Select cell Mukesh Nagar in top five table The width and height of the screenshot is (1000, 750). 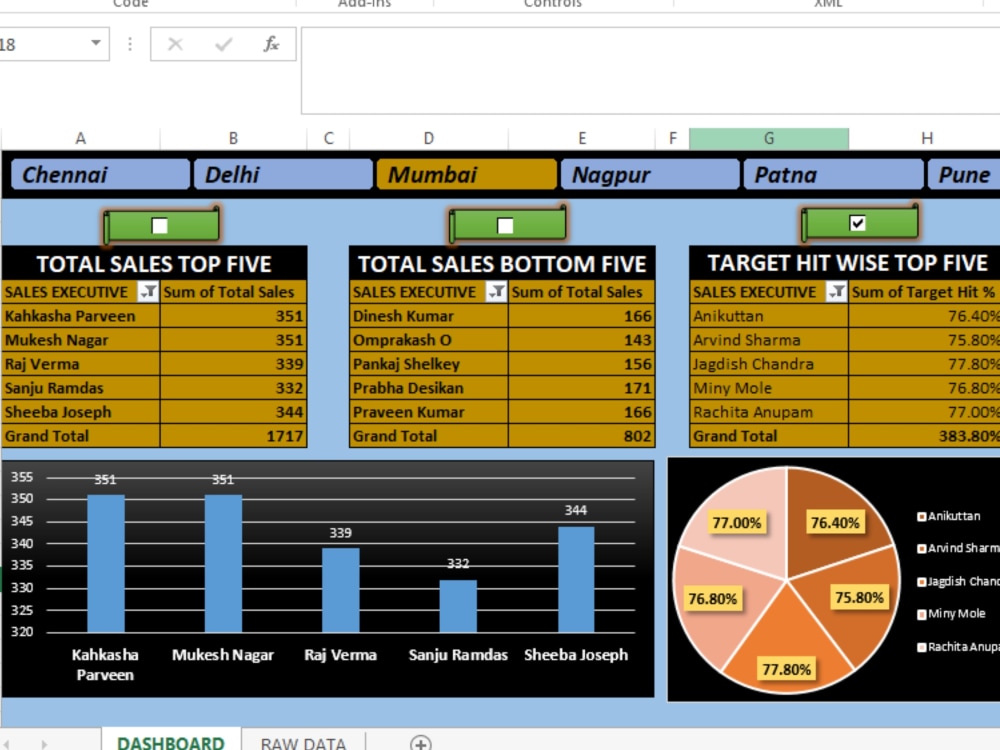coord(80,341)
